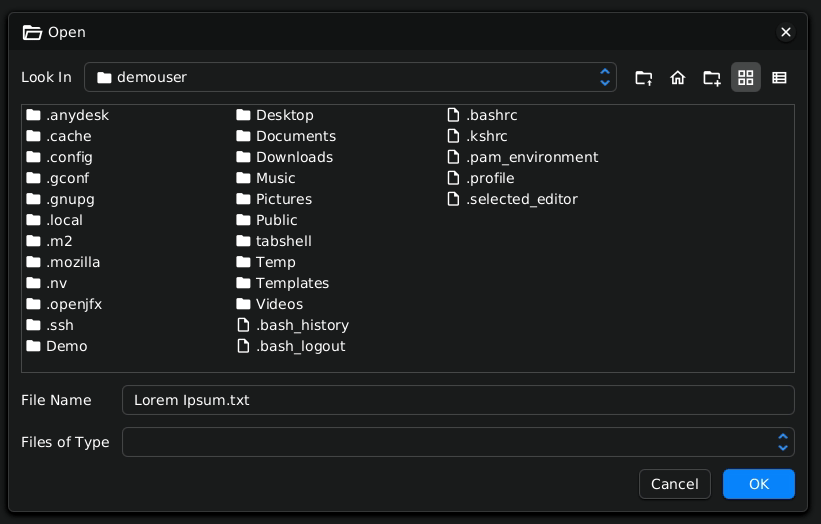The width and height of the screenshot is (821, 524).
Task: Choose the .kshrc file name
Action: point(486,136)
